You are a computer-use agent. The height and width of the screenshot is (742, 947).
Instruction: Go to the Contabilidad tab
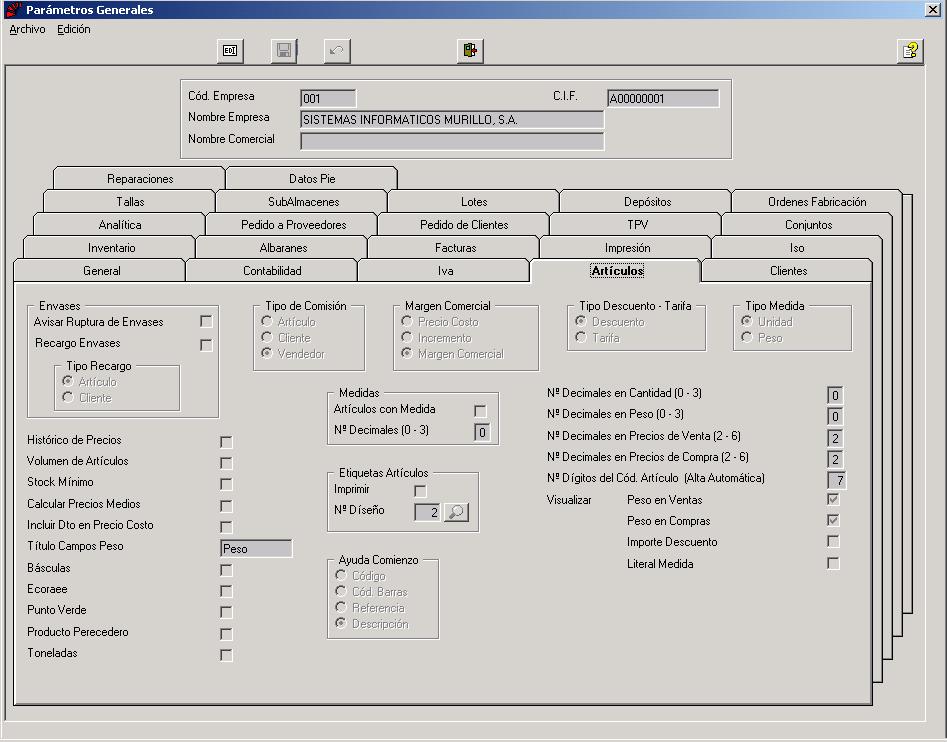pyautogui.click(x=272, y=270)
